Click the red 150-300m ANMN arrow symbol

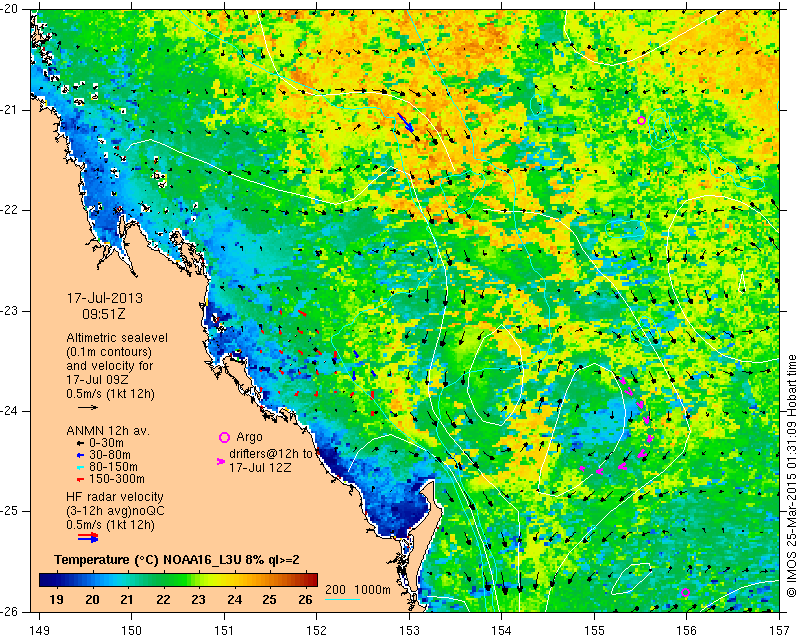point(80,479)
